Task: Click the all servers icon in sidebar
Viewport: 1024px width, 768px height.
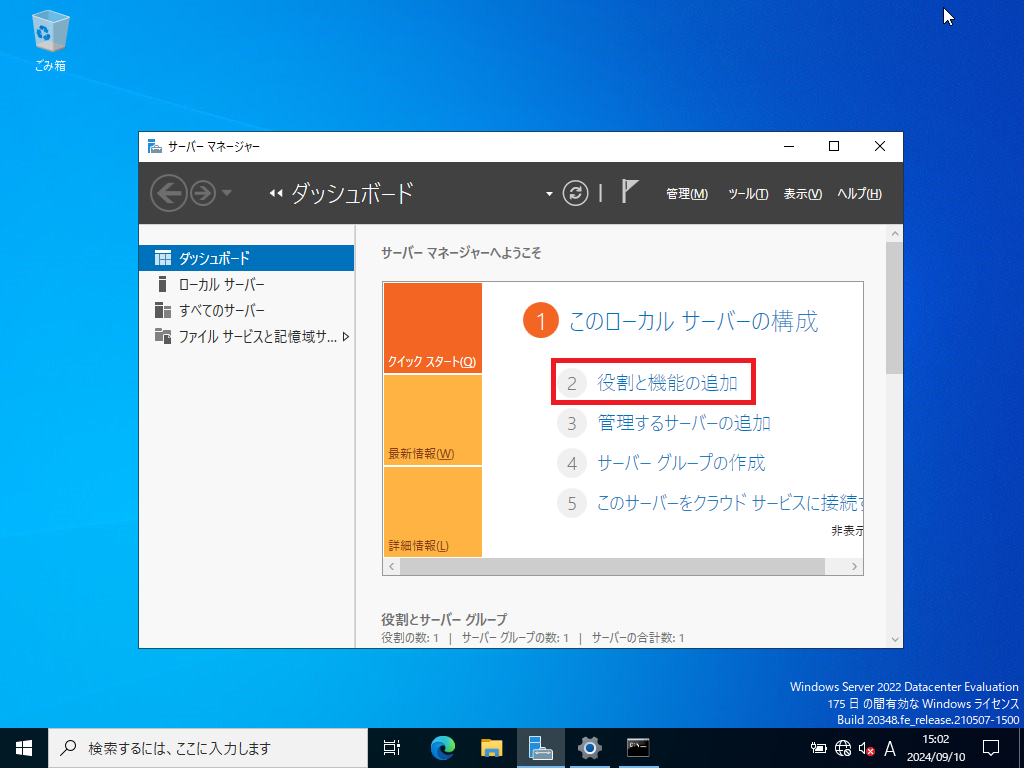Action: (x=163, y=310)
